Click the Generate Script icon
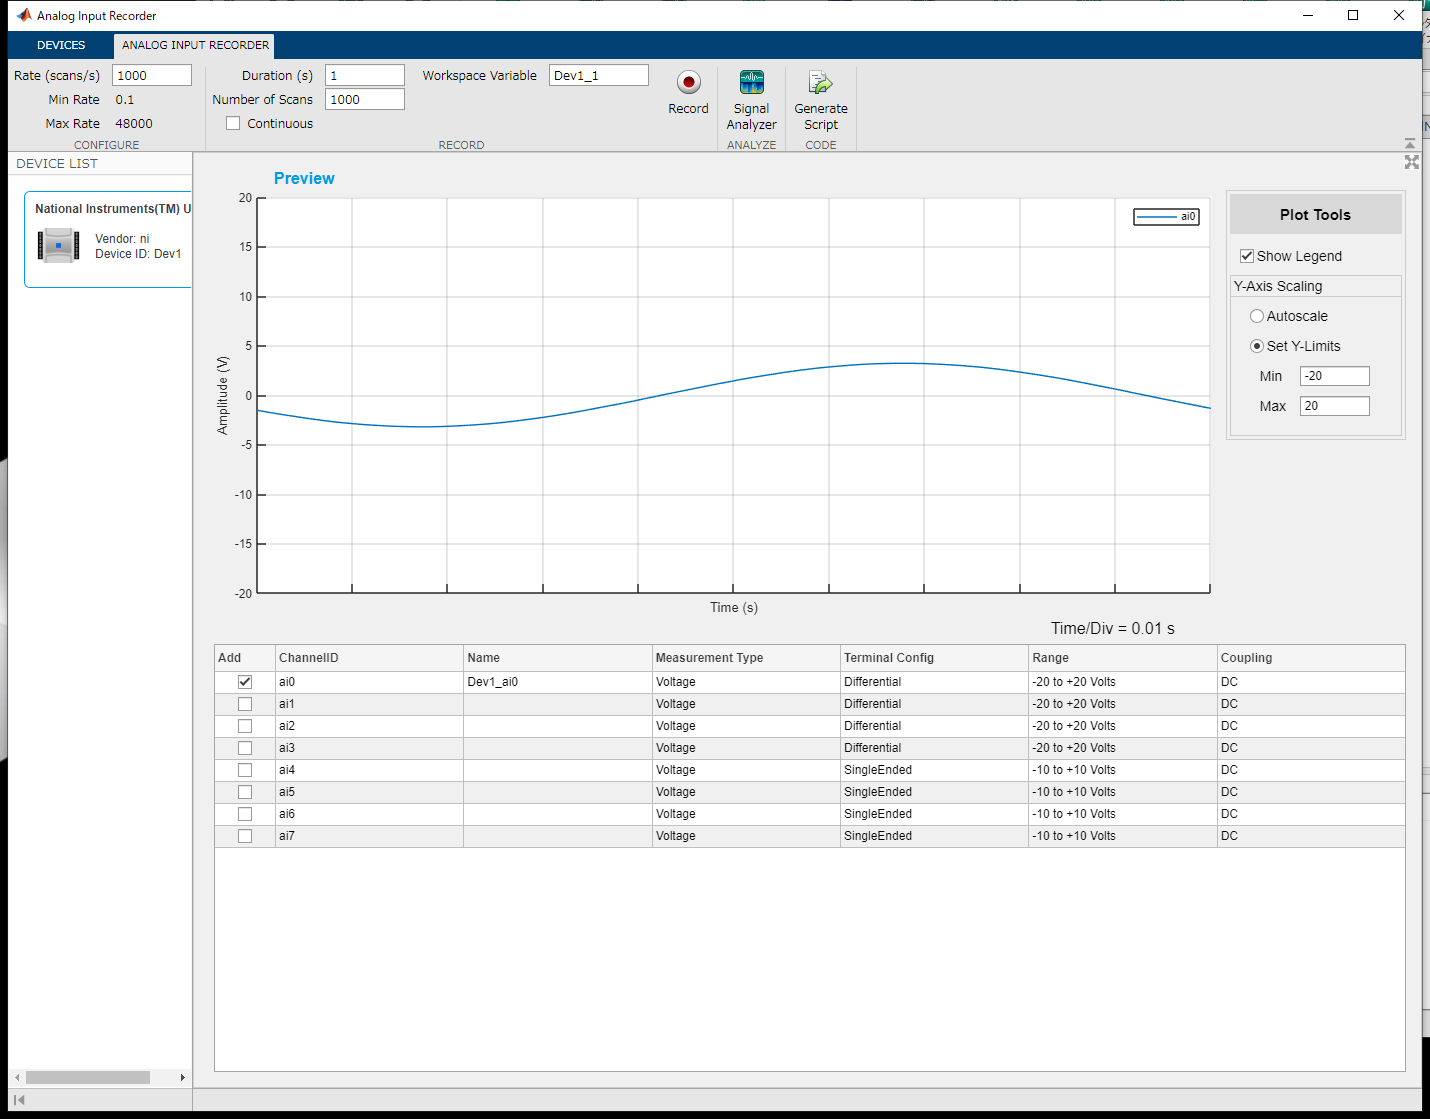The width and height of the screenshot is (1430, 1119). click(x=820, y=82)
